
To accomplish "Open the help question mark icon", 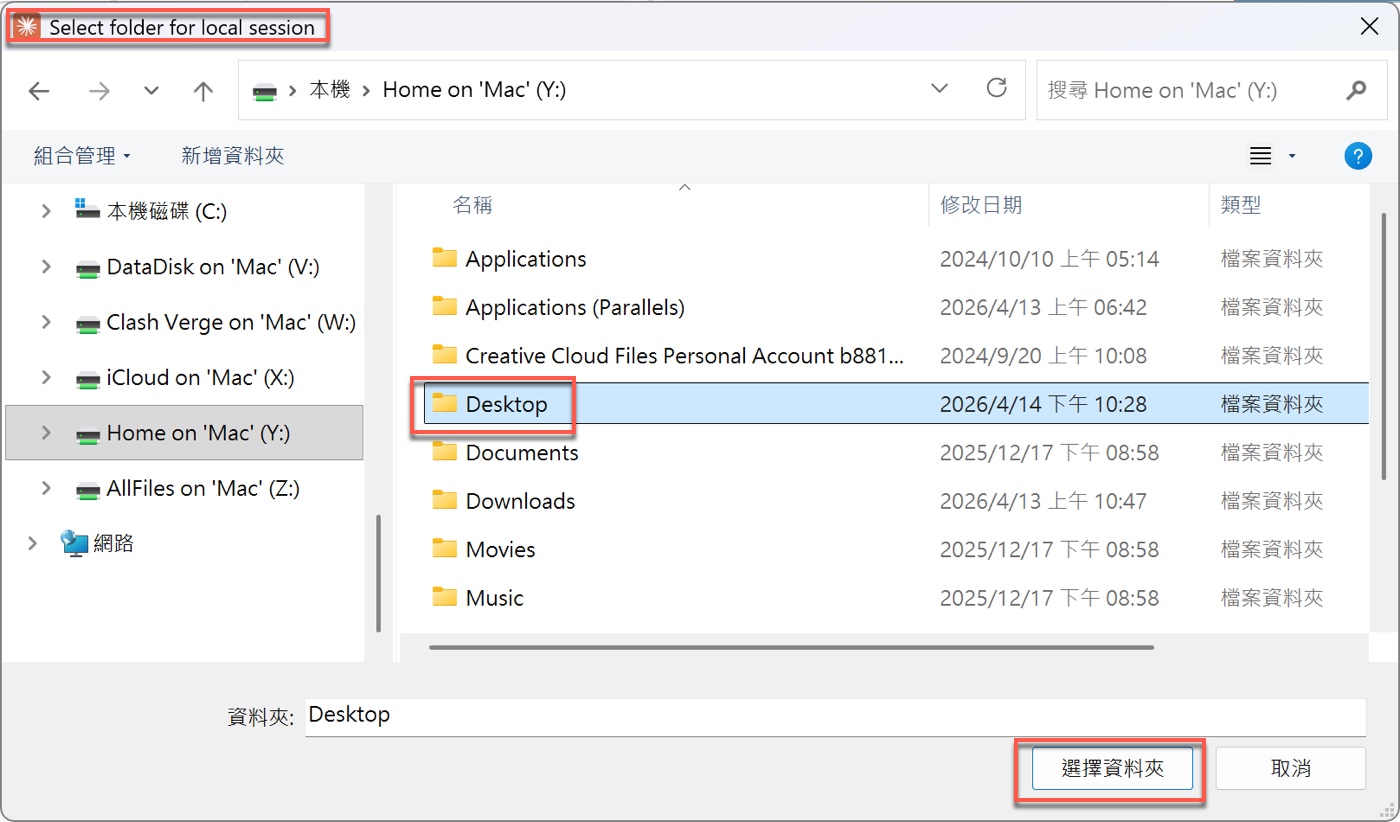I will click(1357, 156).
